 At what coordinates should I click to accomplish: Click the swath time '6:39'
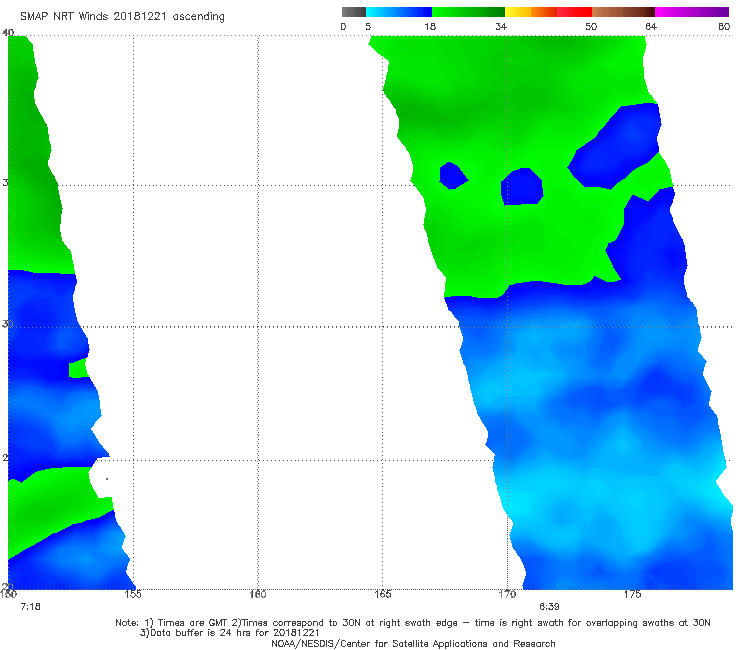pyautogui.click(x=549, y=607)
